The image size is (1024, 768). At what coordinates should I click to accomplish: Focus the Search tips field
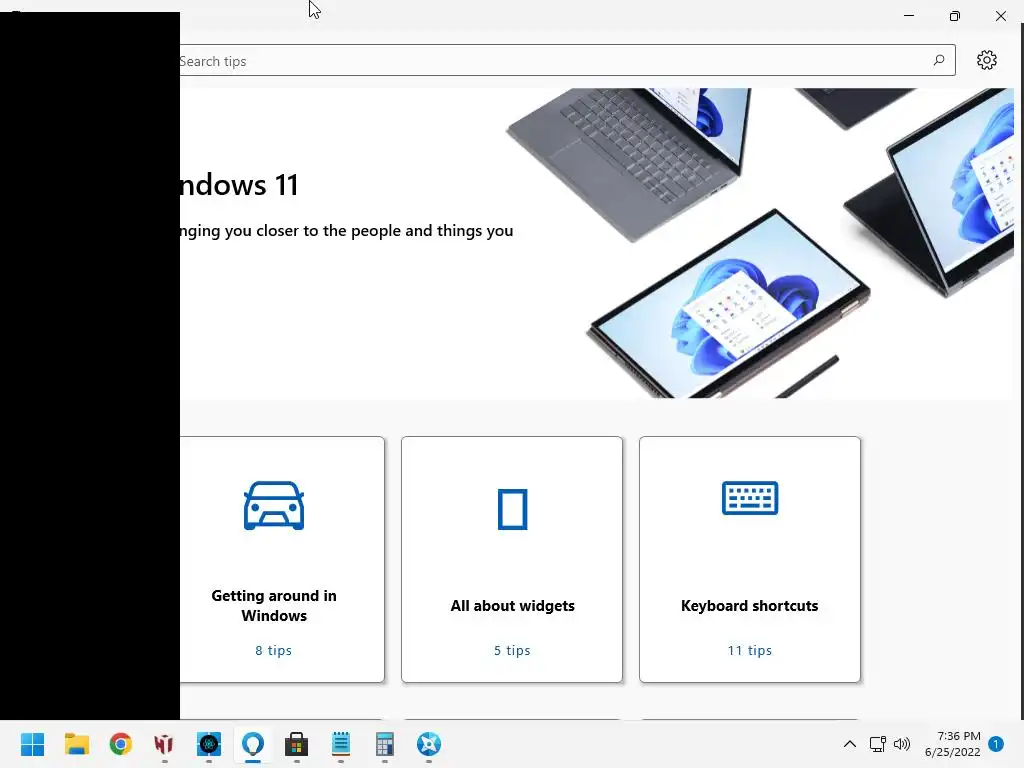(567, 60)
